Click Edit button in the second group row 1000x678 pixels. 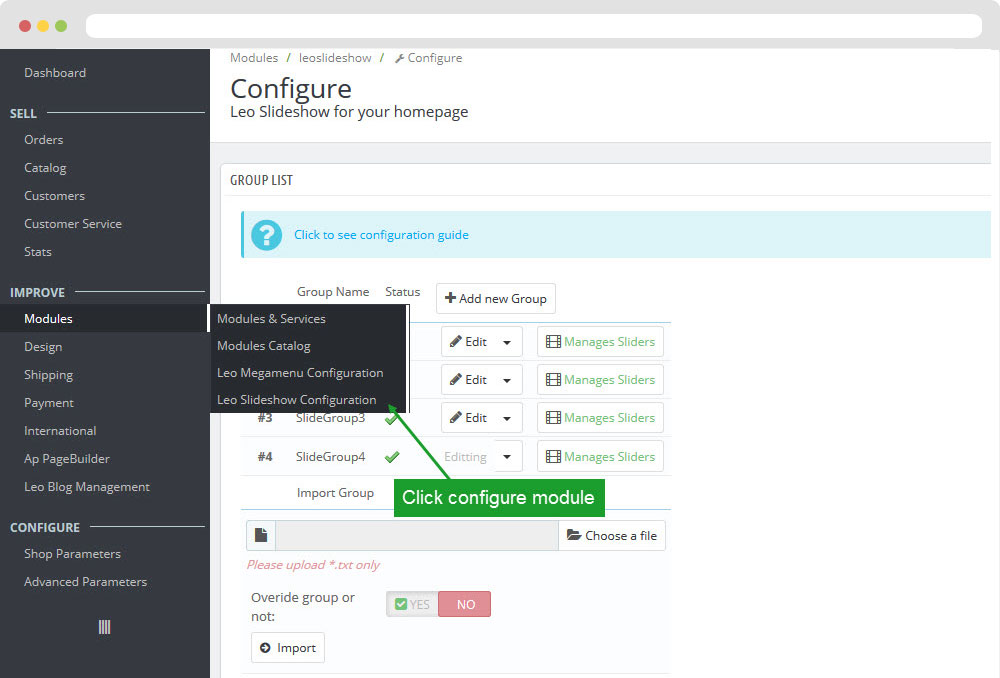tap(467, 380)
